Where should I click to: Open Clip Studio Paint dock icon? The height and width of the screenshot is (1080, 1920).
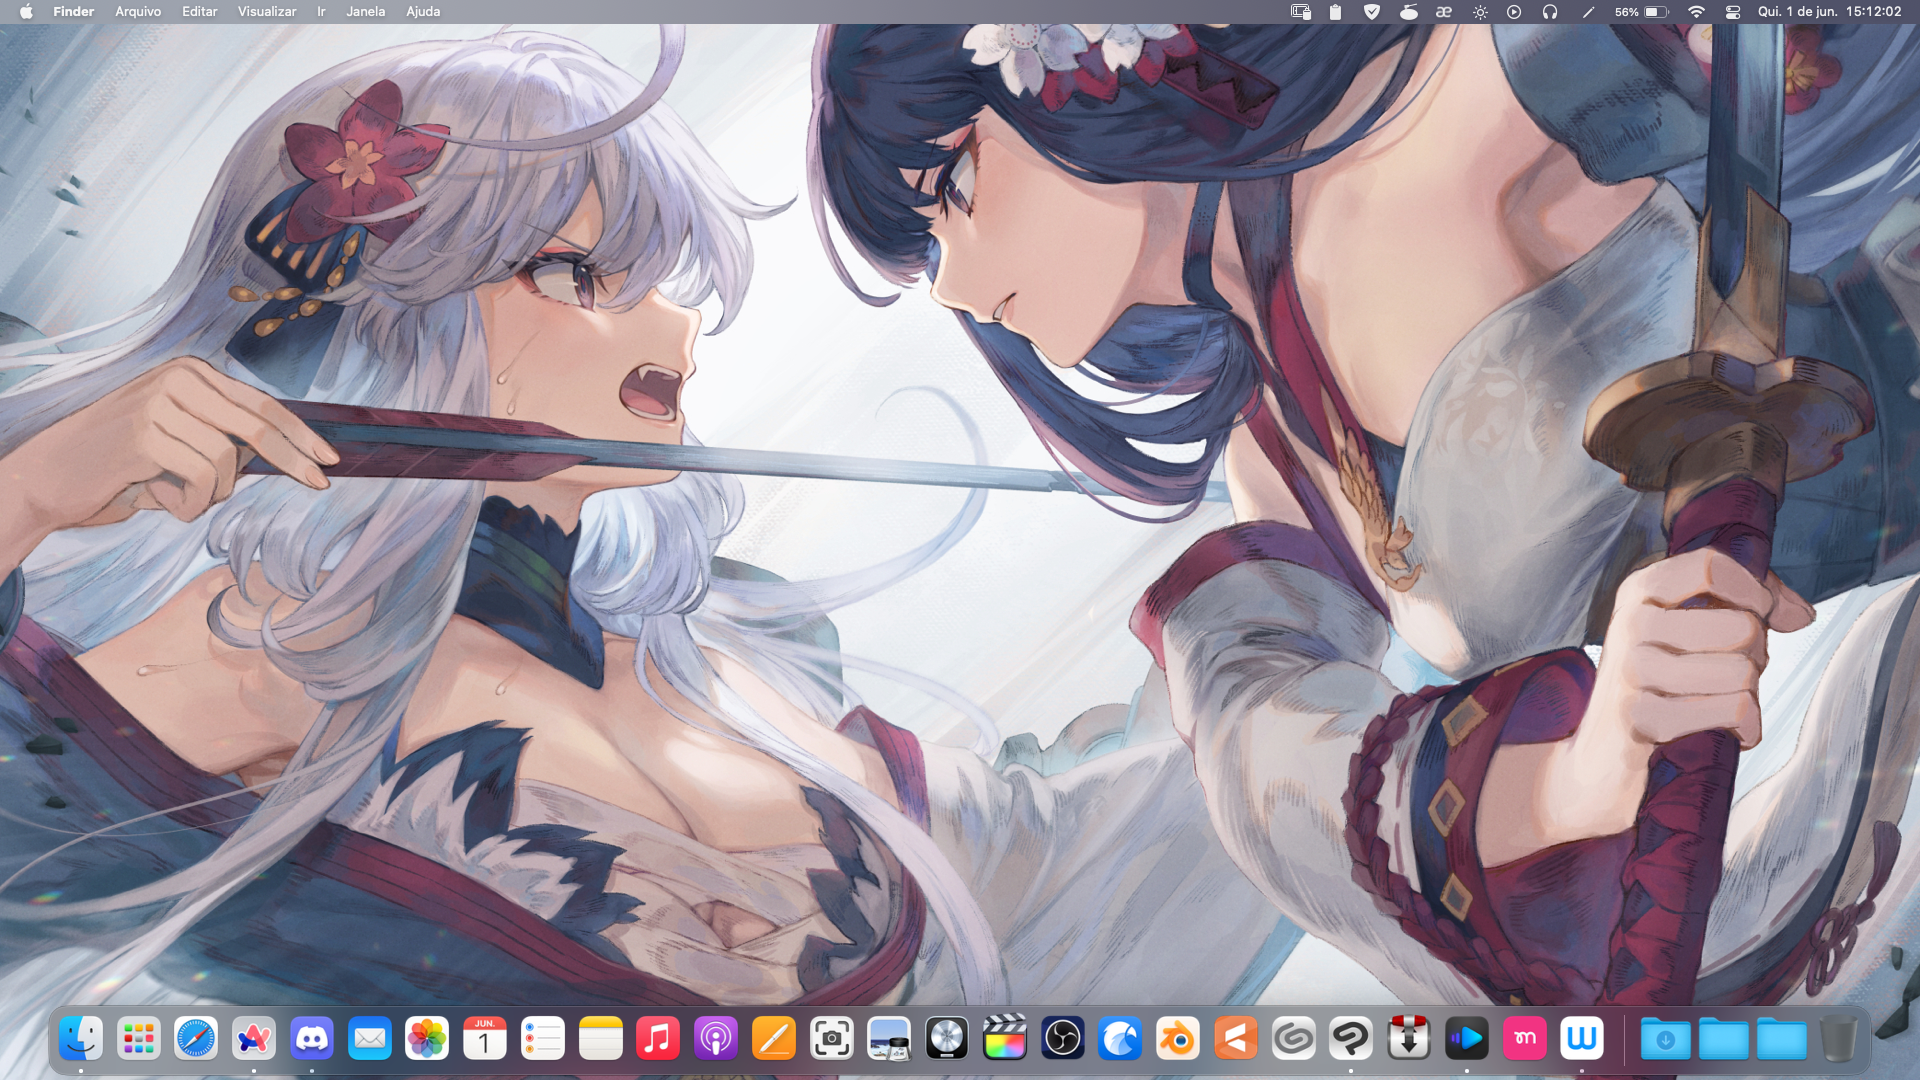[x=1351, y=1040]
